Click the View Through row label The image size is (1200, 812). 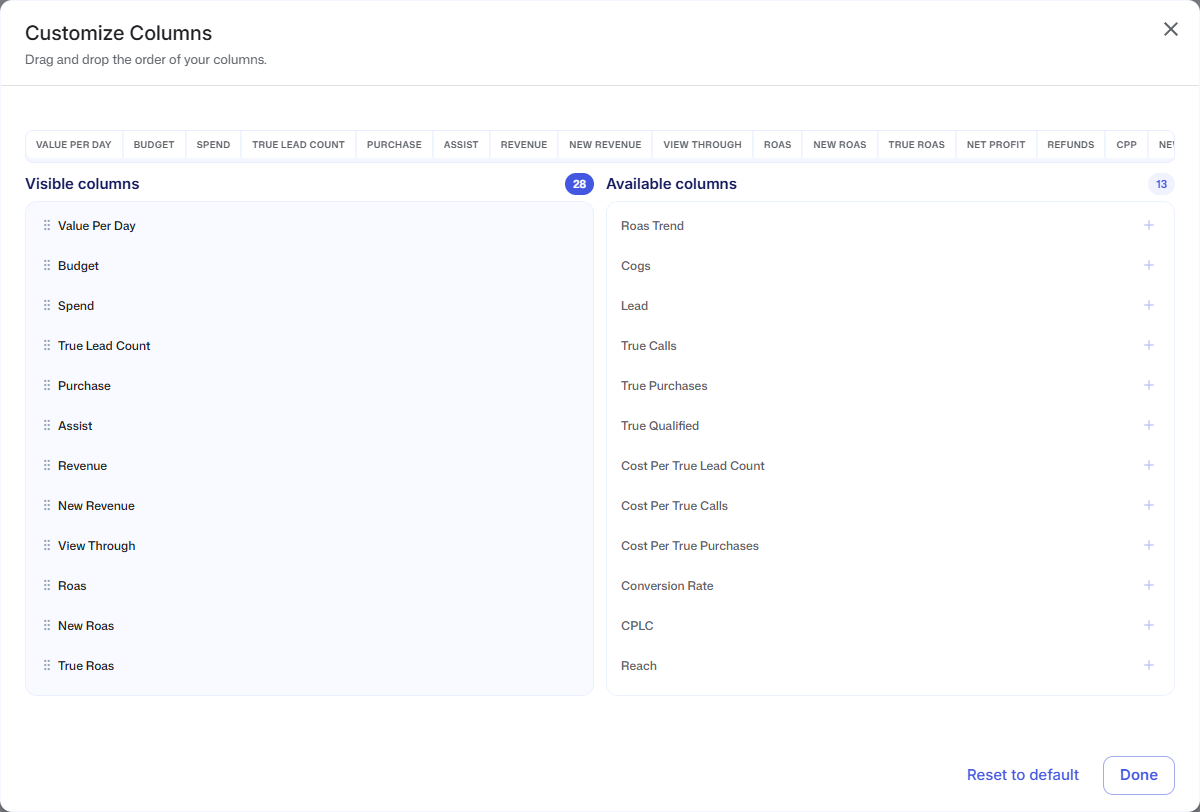point(97,546)
